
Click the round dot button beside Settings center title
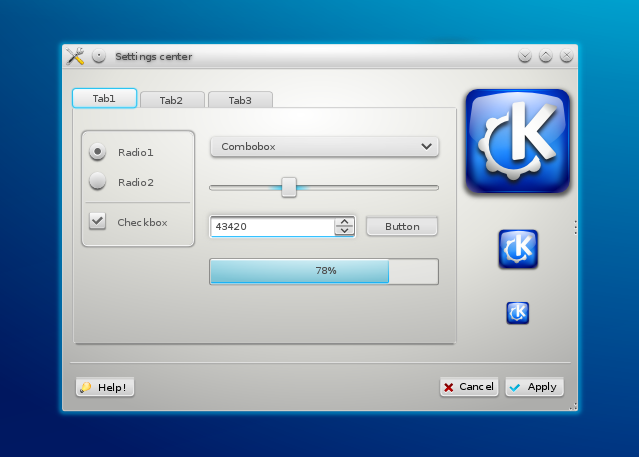coord(99,56)
